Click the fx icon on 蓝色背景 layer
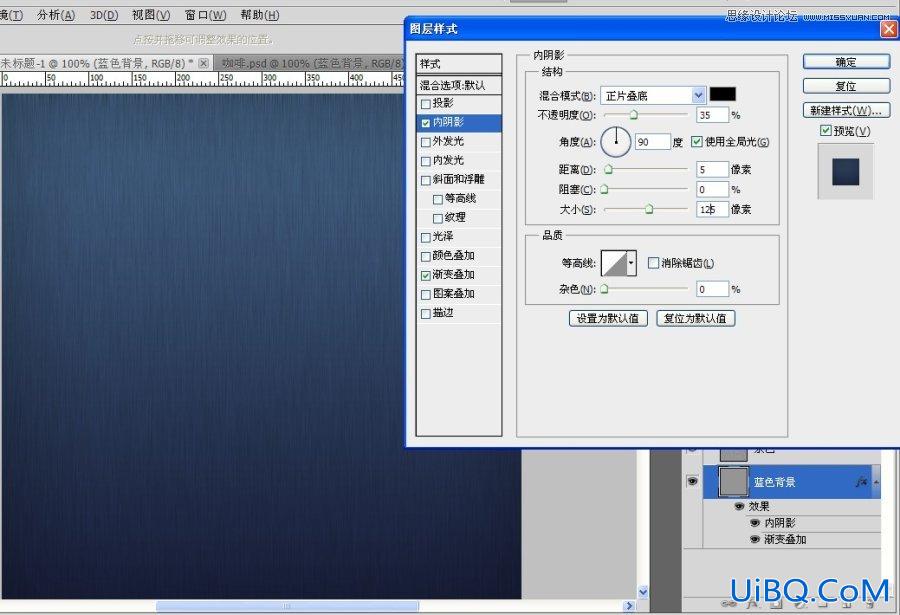The image size is (900, 615). pos(860,482)
